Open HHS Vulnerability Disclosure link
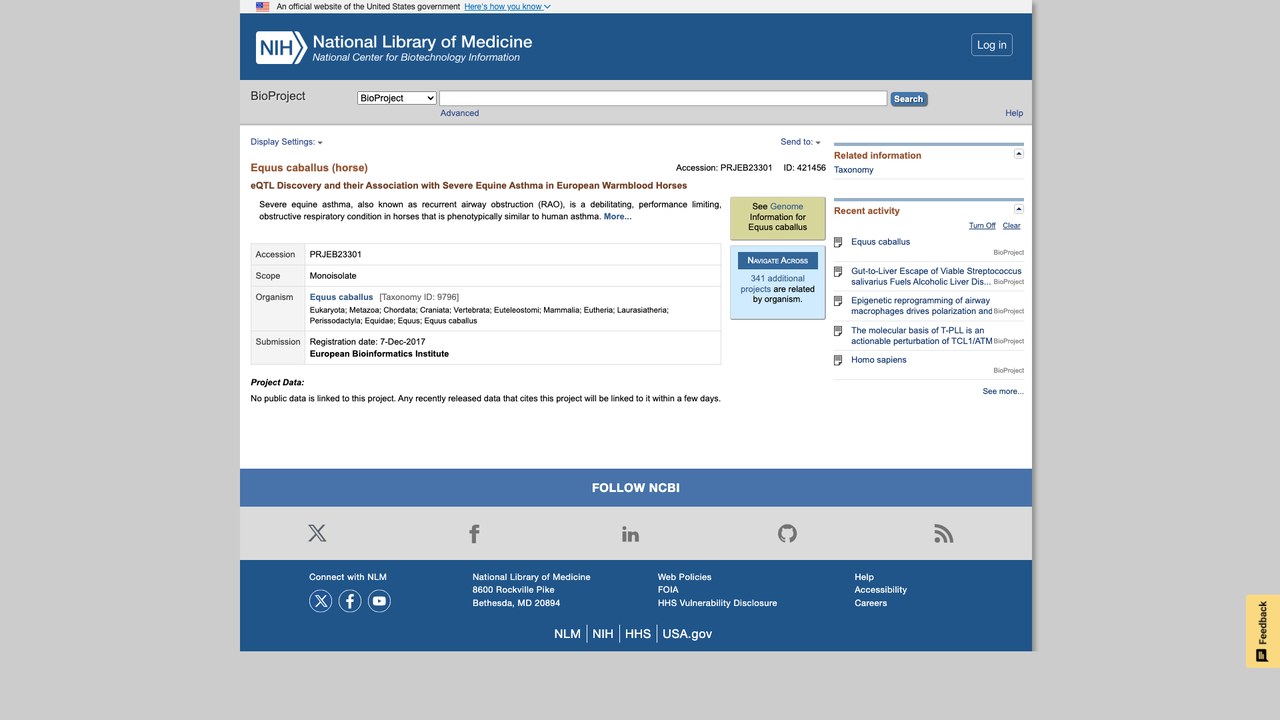Image resolution: width=1280 pixels, height=720 pixels. 717,603
